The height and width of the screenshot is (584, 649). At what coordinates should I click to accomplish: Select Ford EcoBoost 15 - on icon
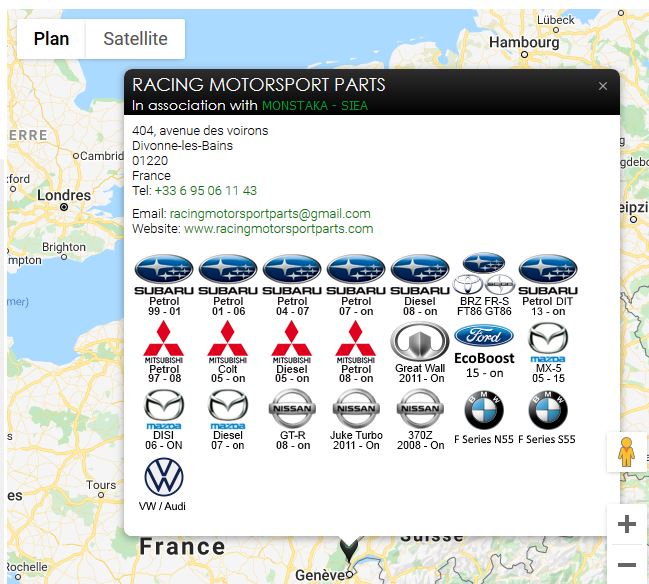pos(484,351)
